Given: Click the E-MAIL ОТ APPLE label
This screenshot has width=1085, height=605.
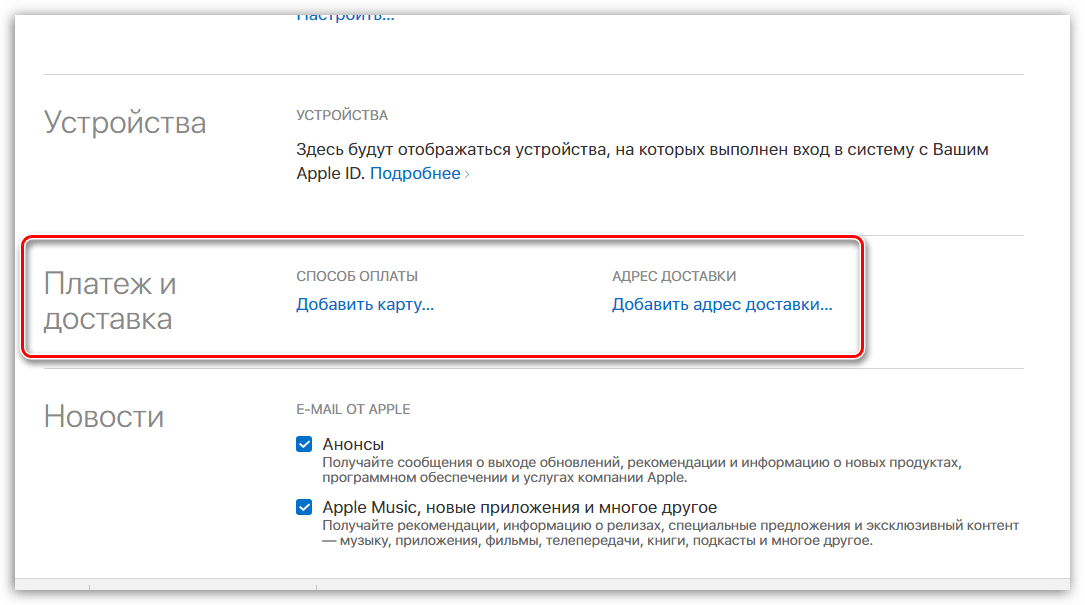Looking at the screenshot, I should (x=353, y=409).
